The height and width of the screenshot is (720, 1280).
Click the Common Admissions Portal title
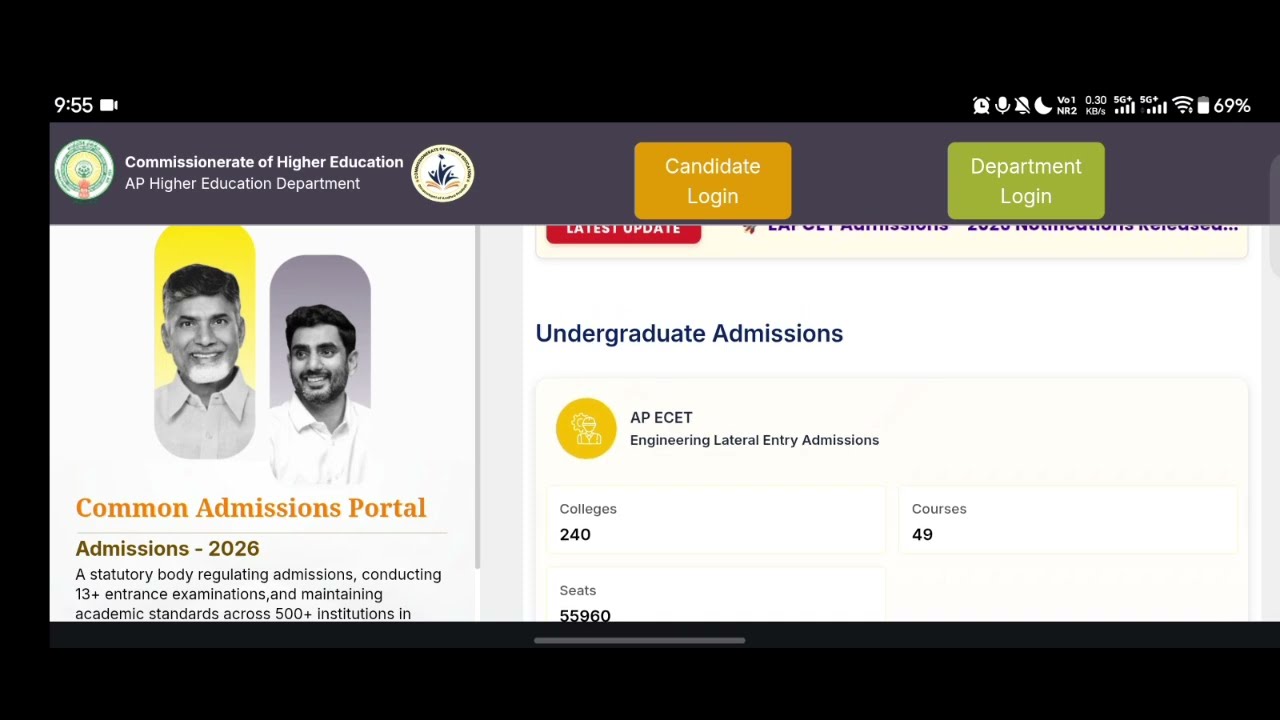251,508
